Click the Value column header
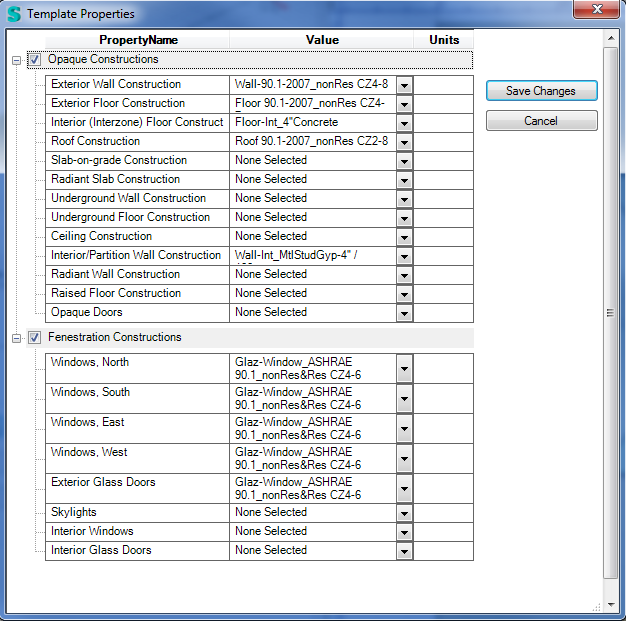 (322, 40)
